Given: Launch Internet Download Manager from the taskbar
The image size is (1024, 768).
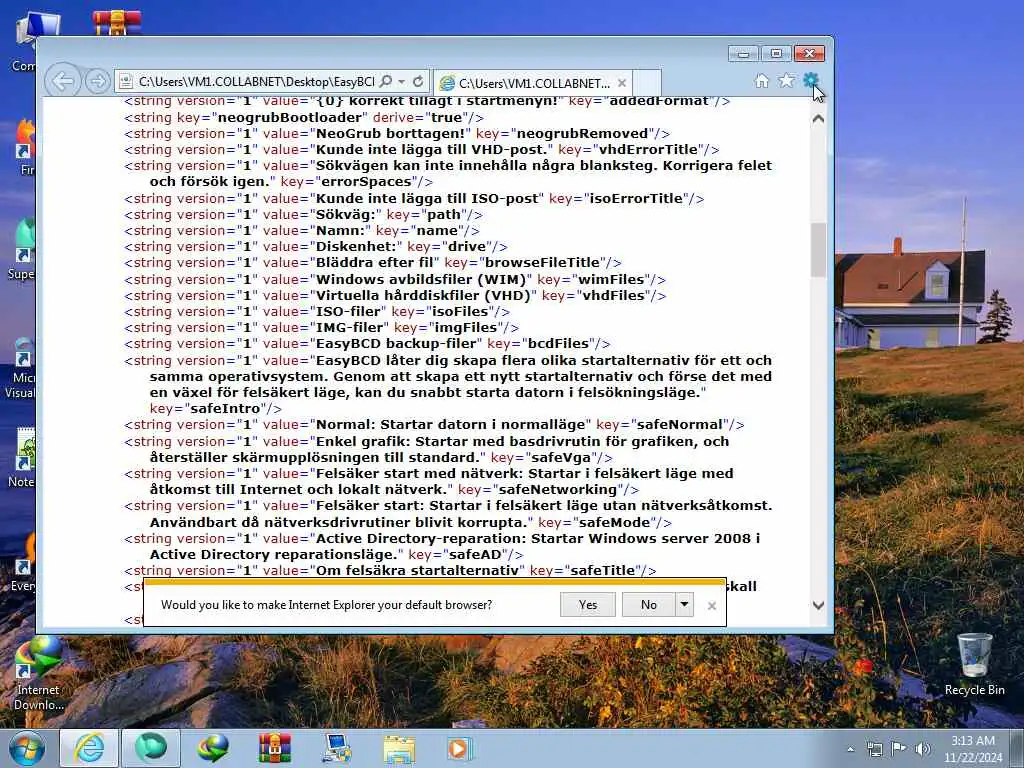Looking at the screenshot, I should (213, 748).
